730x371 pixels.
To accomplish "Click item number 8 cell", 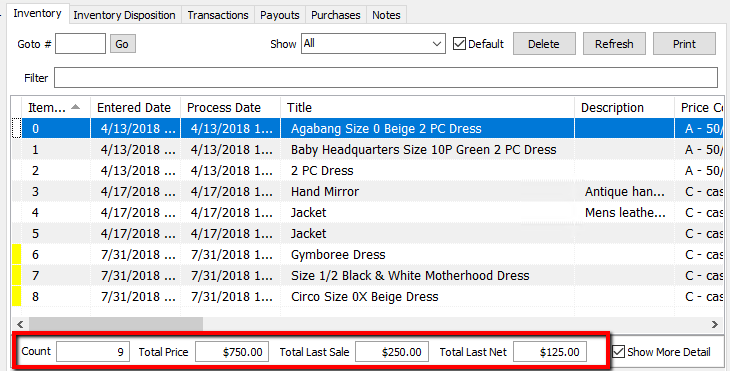I will coord(56,297).
